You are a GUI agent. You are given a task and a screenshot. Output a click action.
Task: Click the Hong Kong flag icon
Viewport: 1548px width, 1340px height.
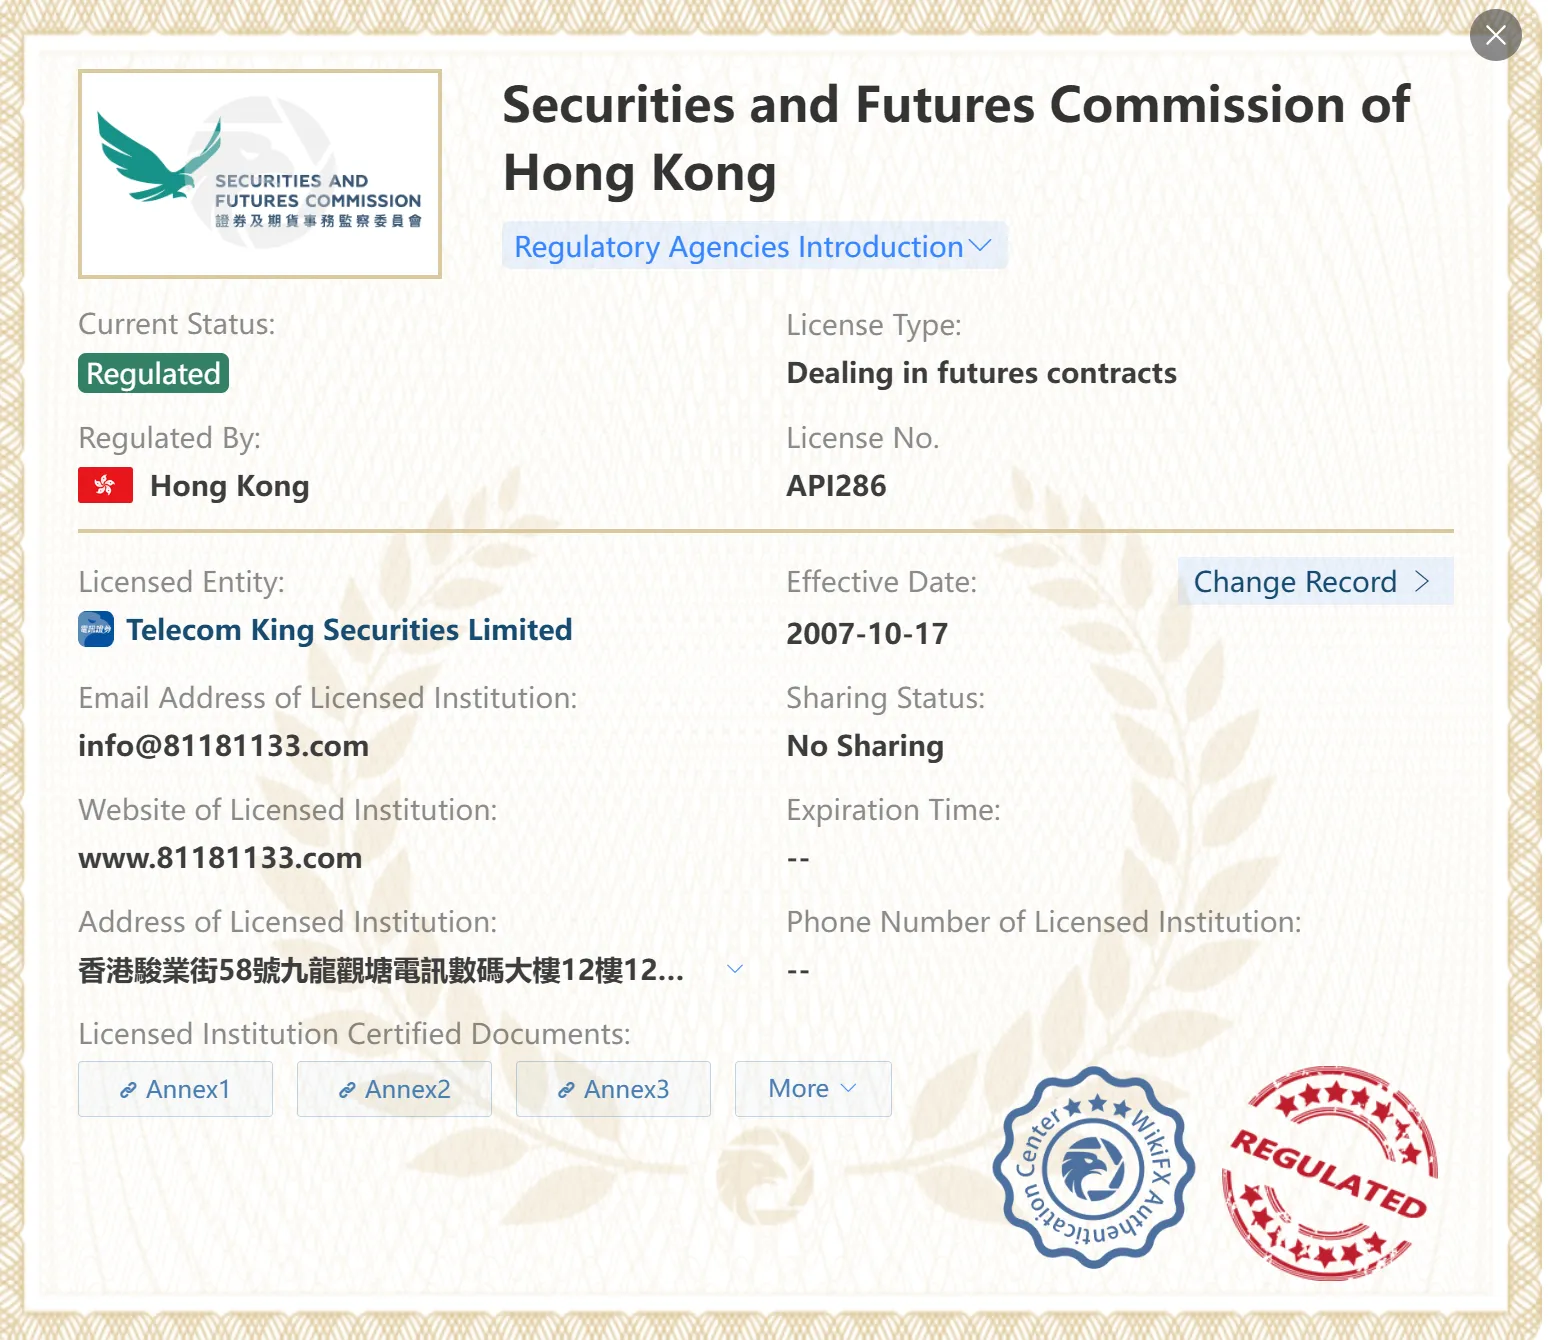(106, 486)
